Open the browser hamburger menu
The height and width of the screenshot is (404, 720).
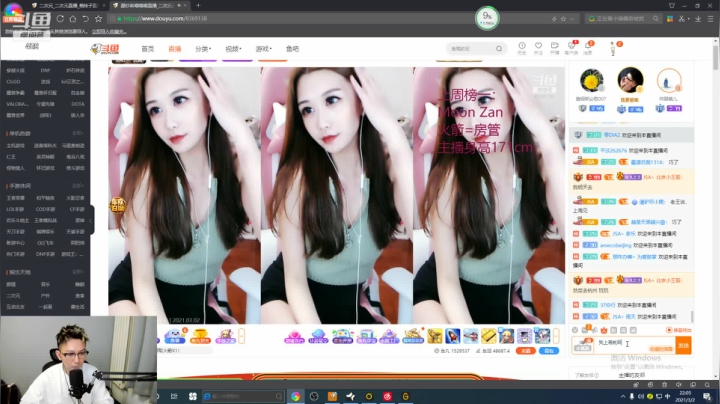710,19
